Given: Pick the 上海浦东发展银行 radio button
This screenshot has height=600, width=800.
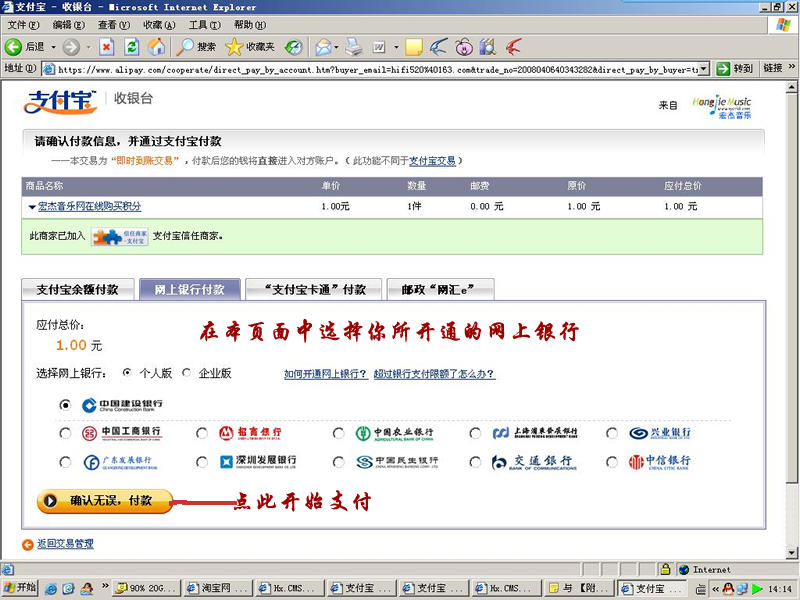Looking at the screenshot, I should click(x=475, y=433).
